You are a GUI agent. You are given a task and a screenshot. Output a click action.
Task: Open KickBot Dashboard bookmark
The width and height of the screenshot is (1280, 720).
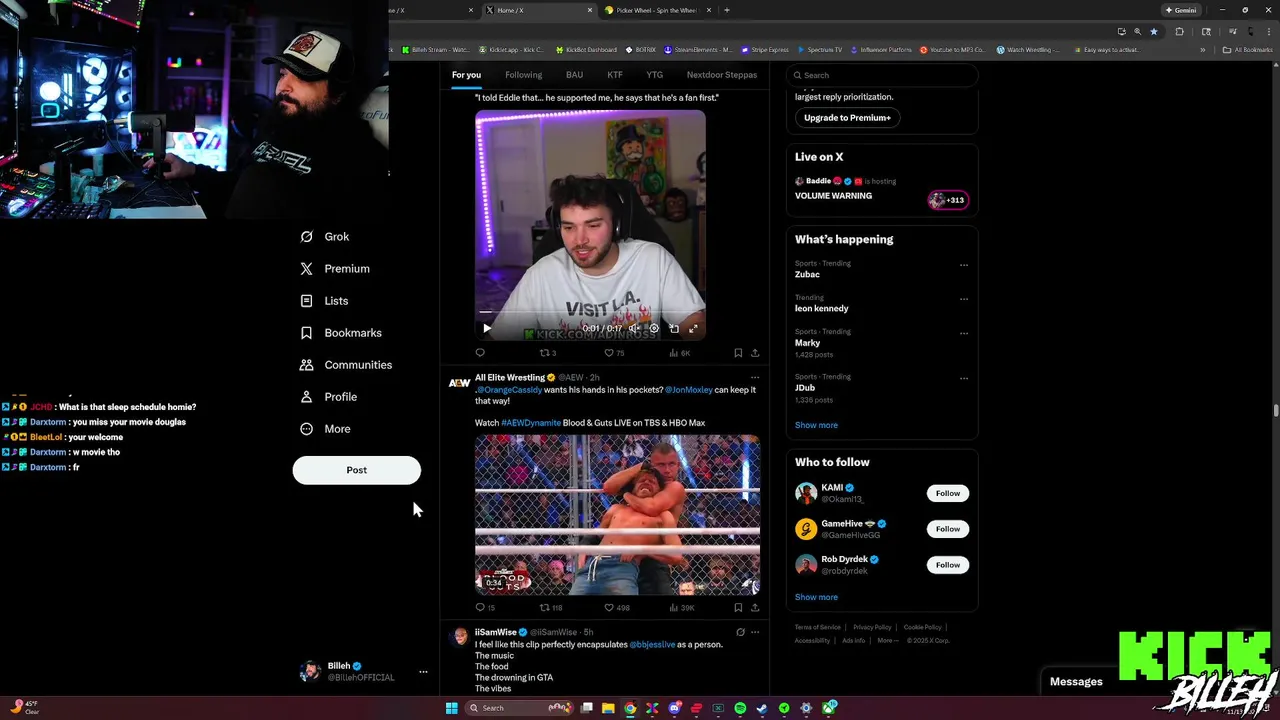(x=585, y=49)
